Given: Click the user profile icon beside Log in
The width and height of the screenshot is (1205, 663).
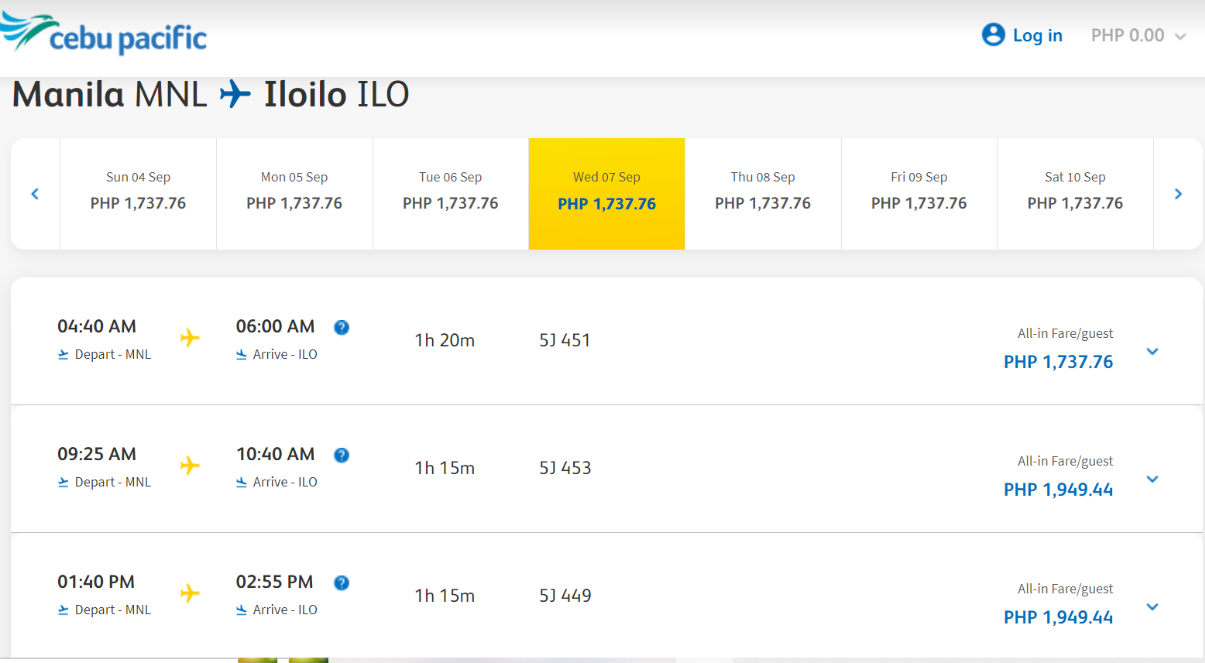Looking at the screenshot, I should (993, 35).
